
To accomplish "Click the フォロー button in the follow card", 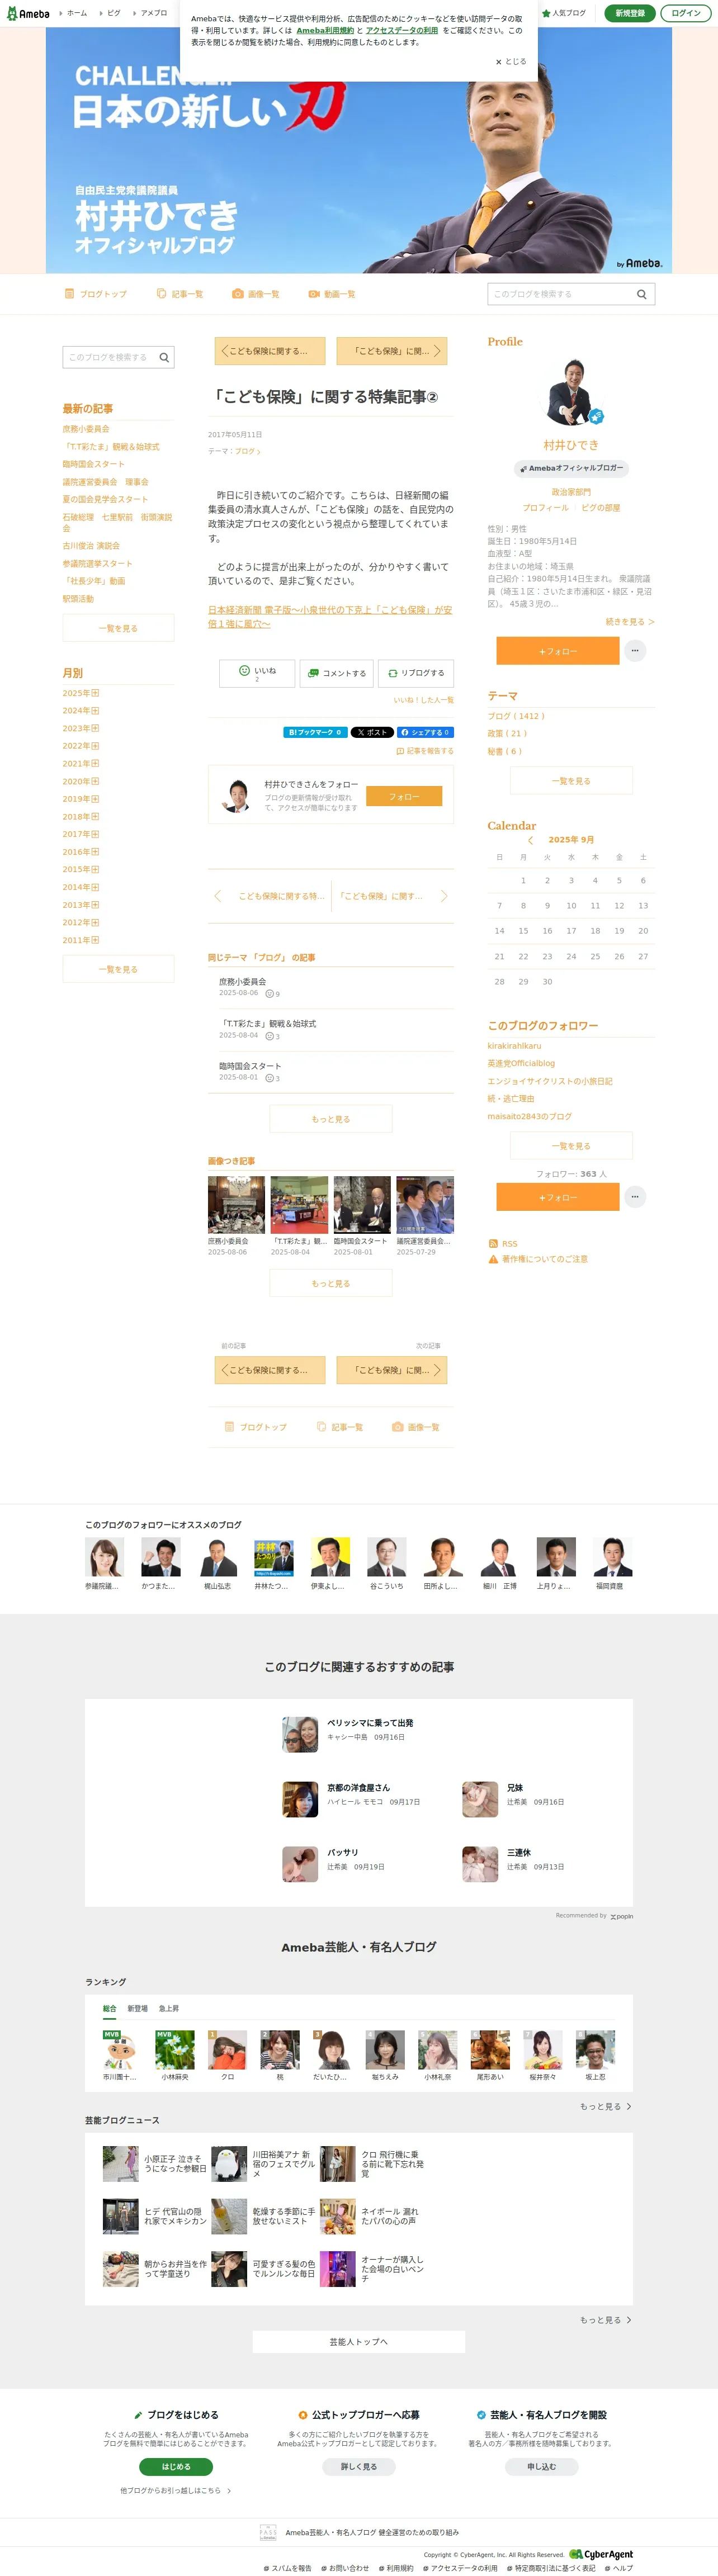I will pos(404,796).
